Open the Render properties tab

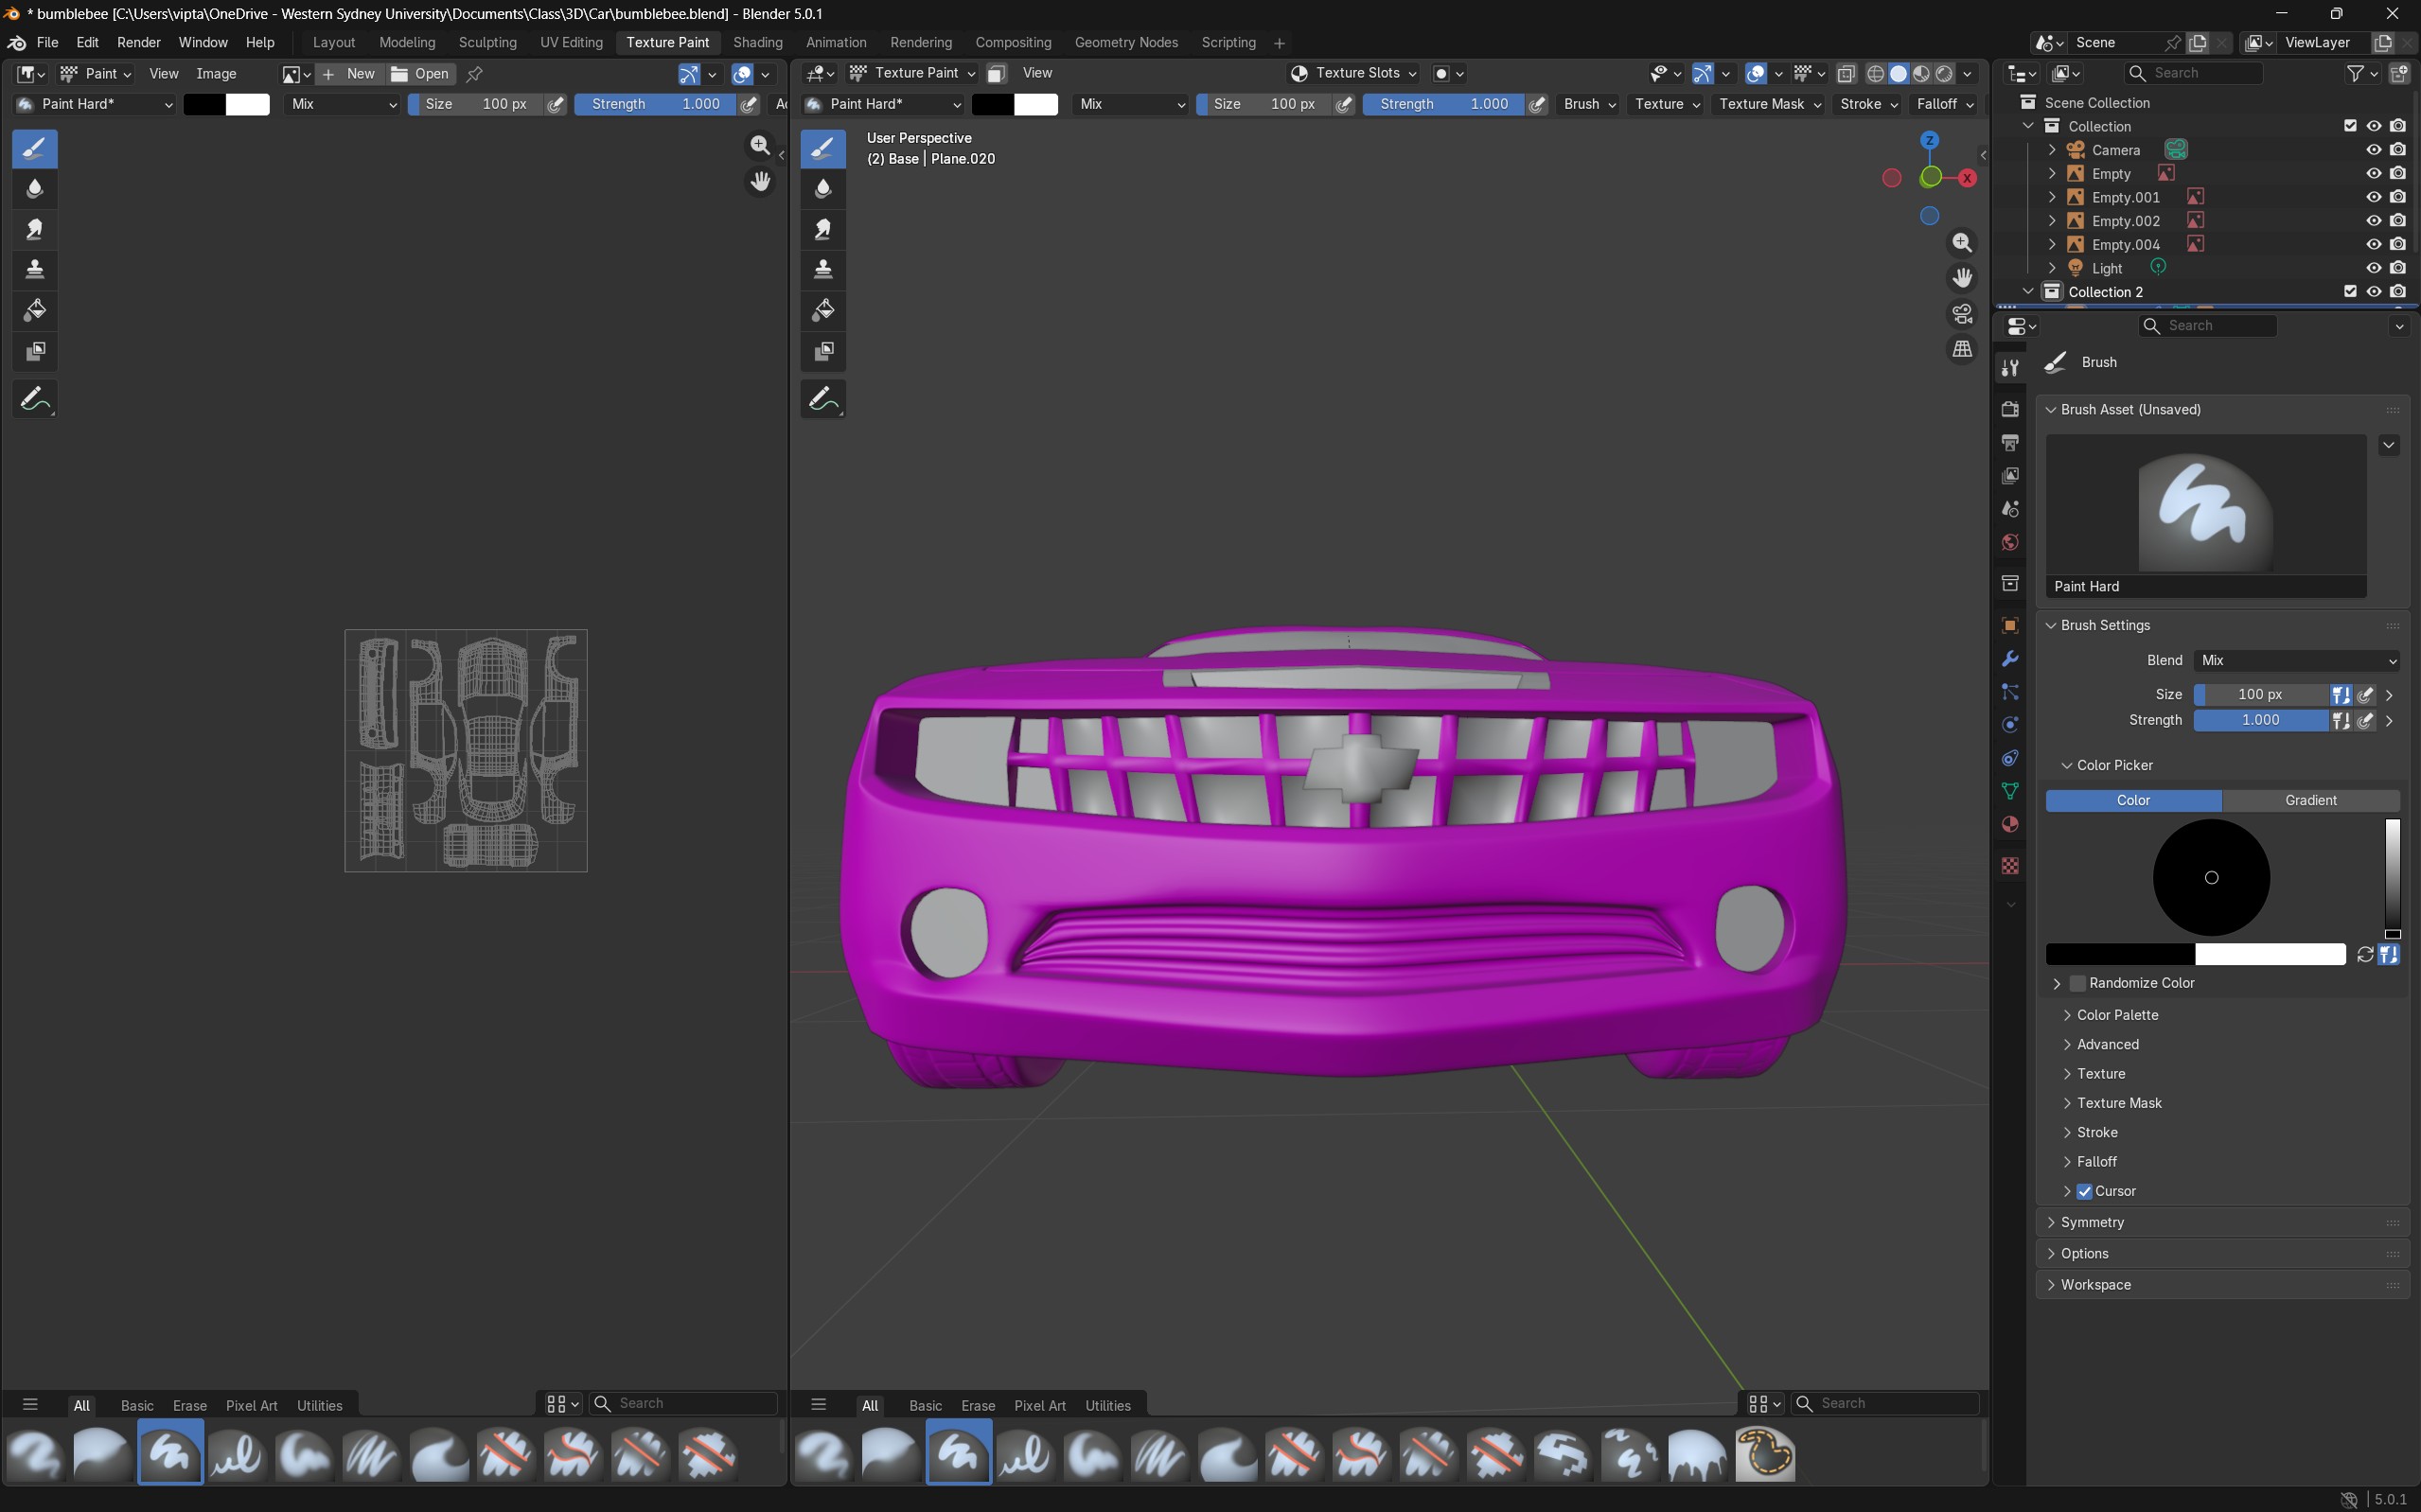(x=2010, y=409)
